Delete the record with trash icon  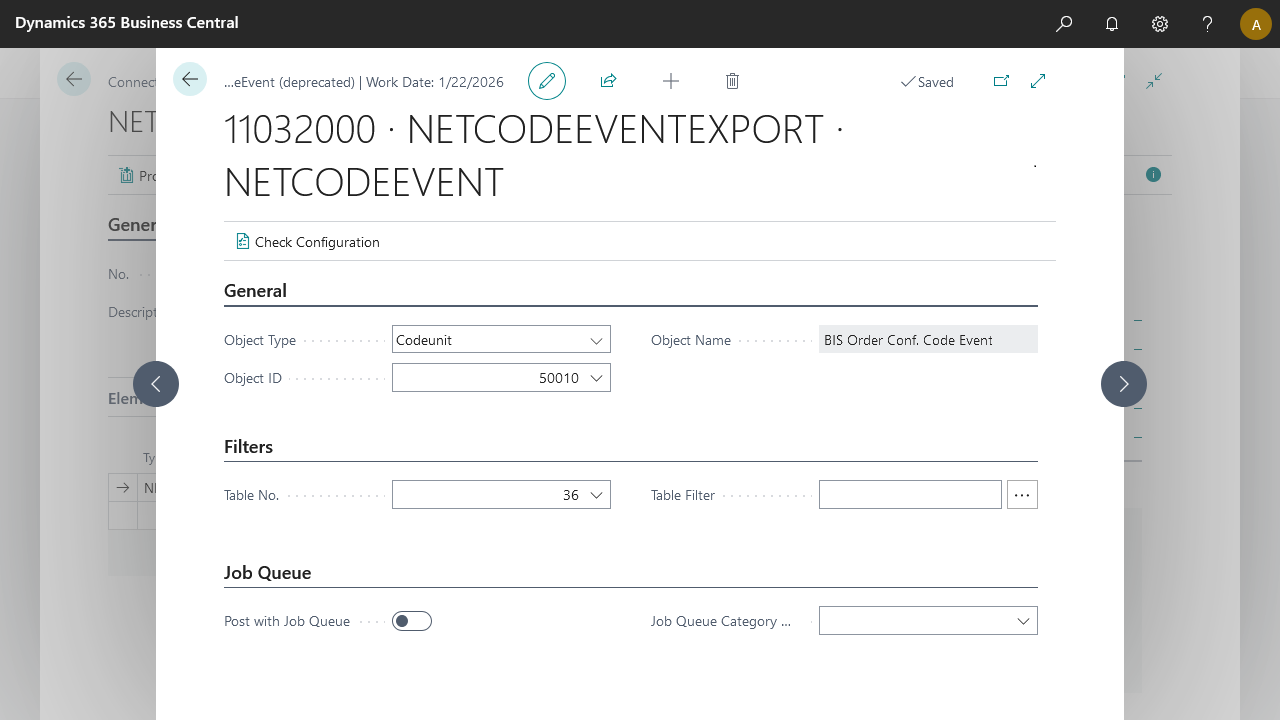point(733,81)
